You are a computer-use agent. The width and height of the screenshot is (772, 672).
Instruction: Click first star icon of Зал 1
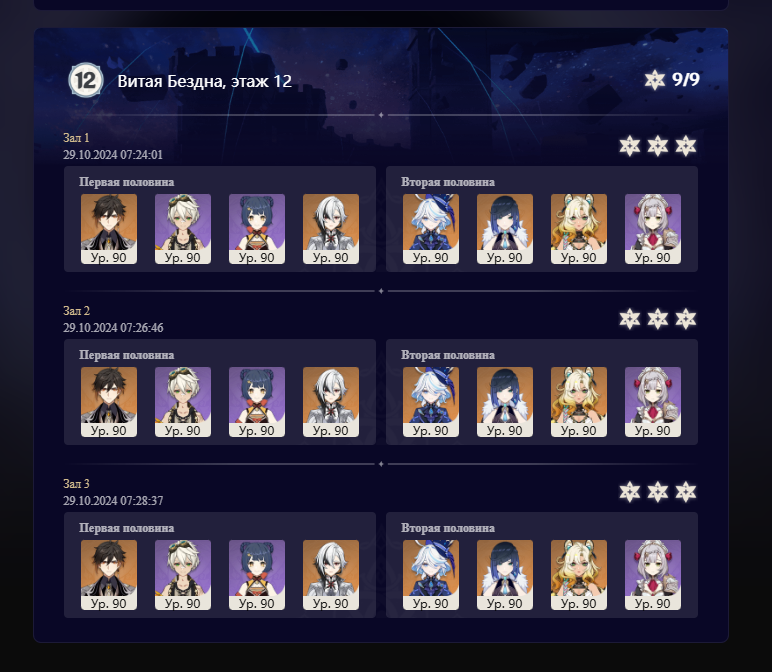click(x=630, y=146)
